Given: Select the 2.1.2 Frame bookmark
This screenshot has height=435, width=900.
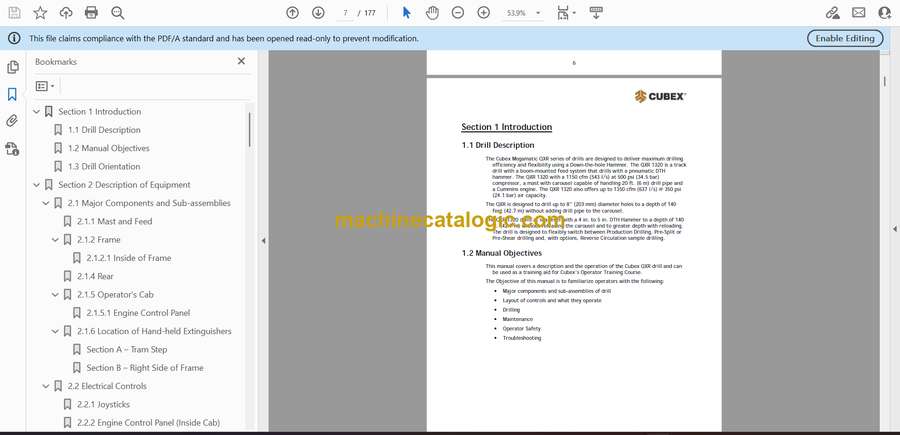Looking at the screenshot, I should 99,240.
